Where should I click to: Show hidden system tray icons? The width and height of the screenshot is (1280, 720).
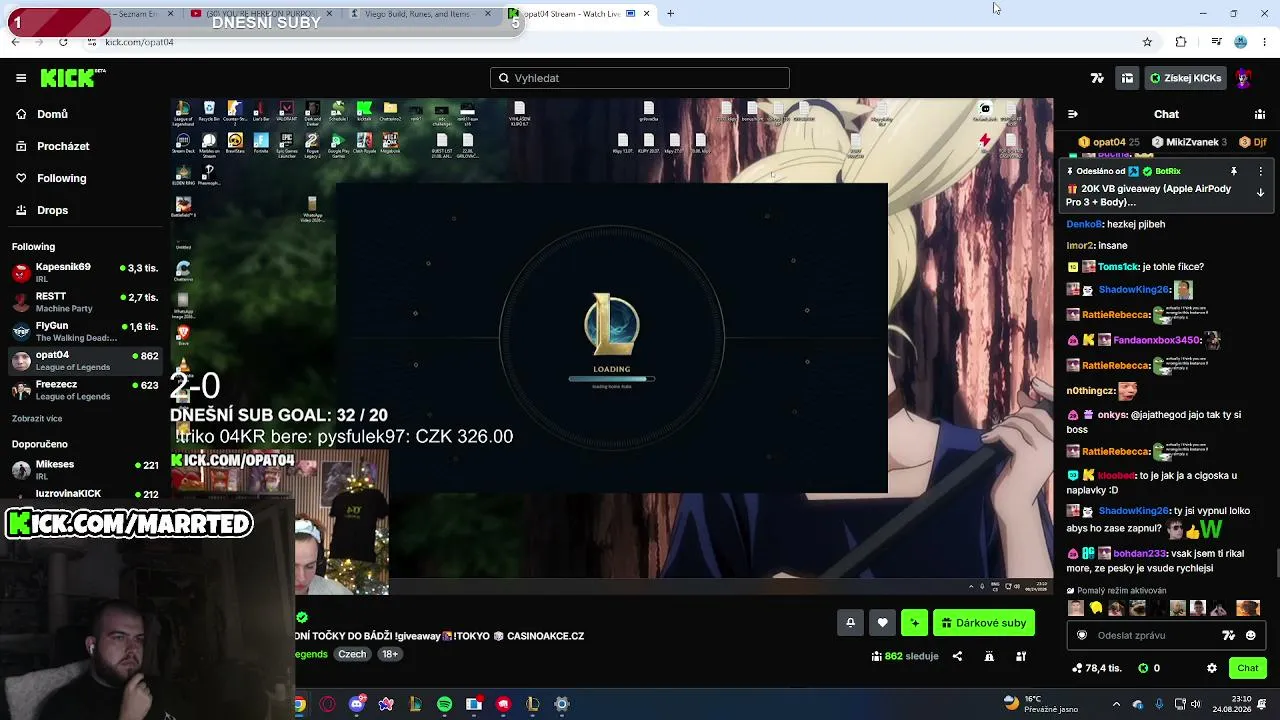click(x=1116, y=704)
